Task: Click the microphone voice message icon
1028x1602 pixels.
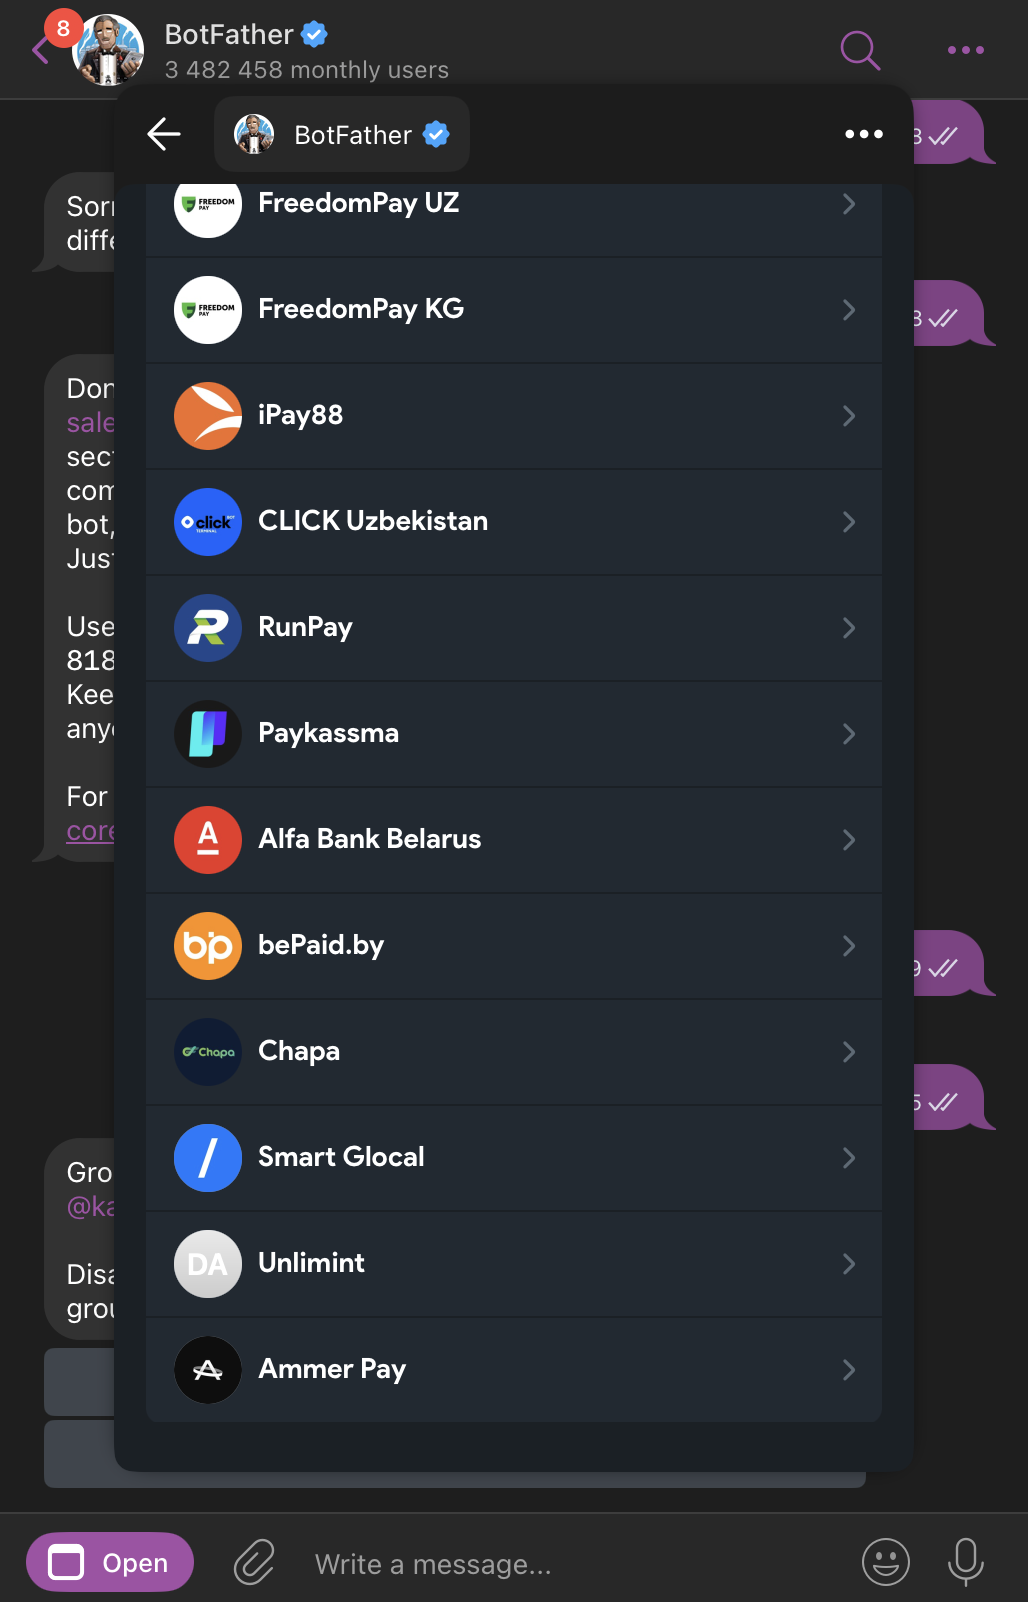Action: point(965,1562)
